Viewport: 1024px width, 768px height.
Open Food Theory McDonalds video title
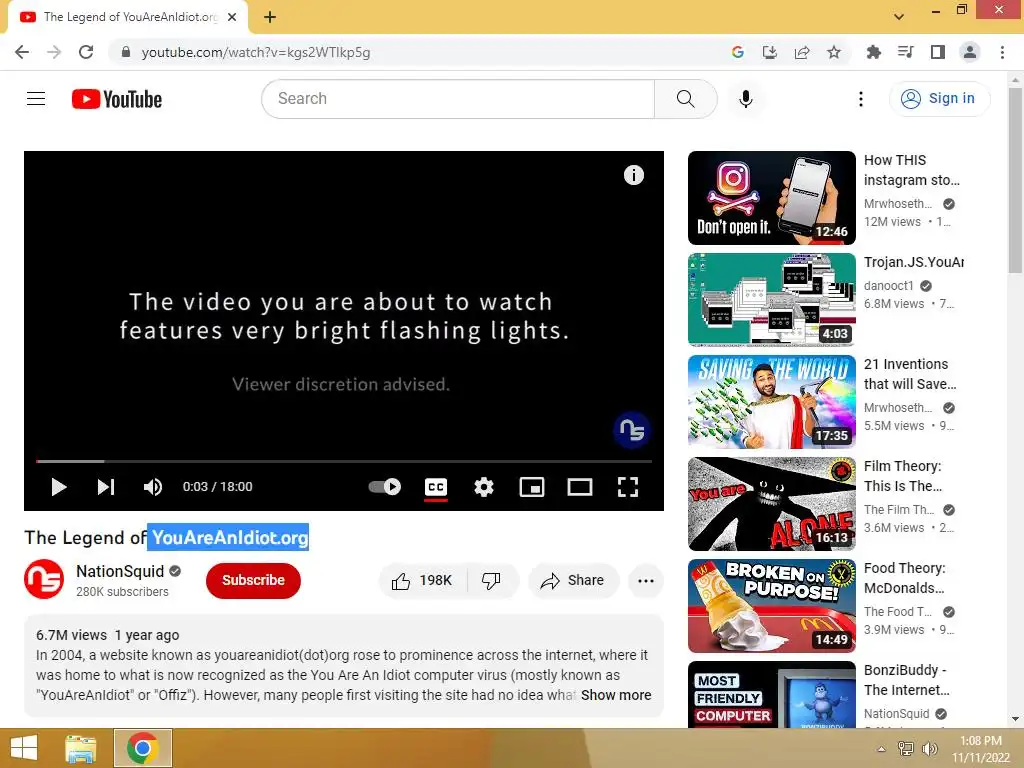pos(904,578)
